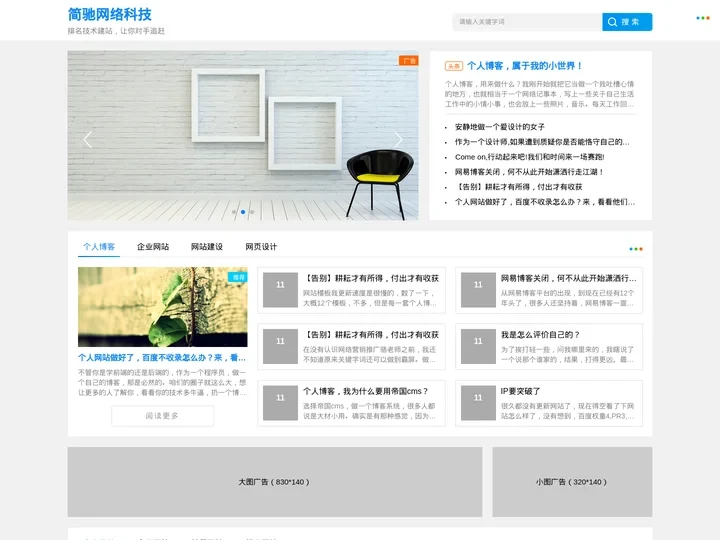Image resolution: width=720 pixels, height=540 pixels.
Task: Open headline 个人博客，属于我的小世界！
Action: 525,66
